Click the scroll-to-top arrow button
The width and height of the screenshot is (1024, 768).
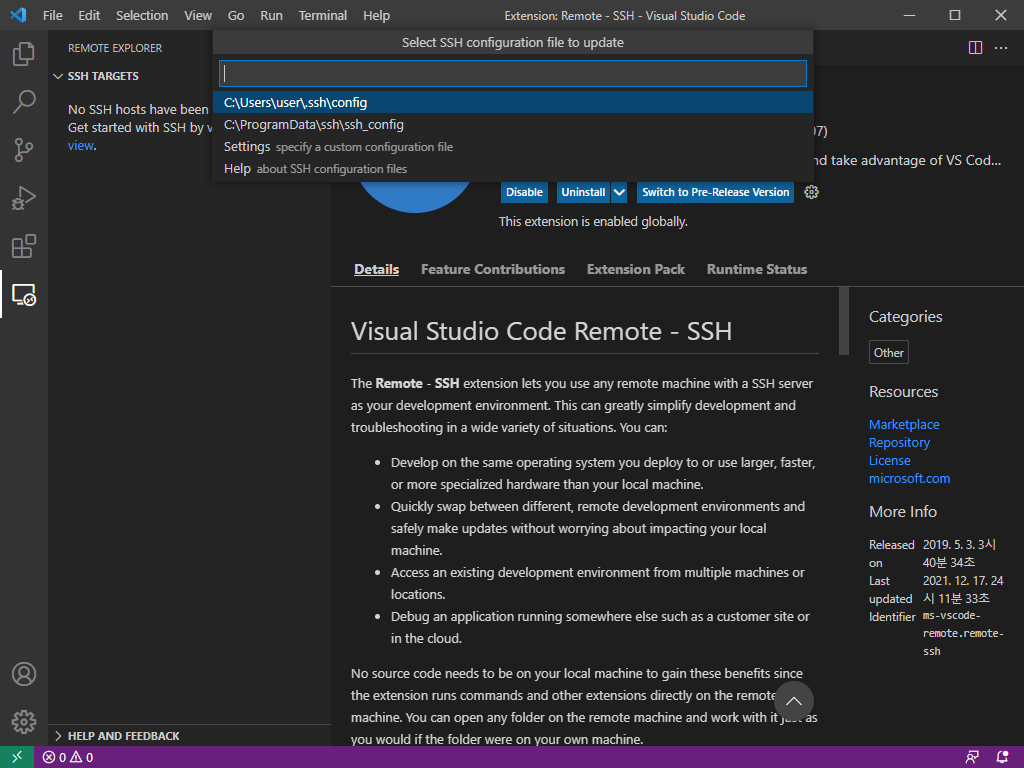(x=793, y=701)
